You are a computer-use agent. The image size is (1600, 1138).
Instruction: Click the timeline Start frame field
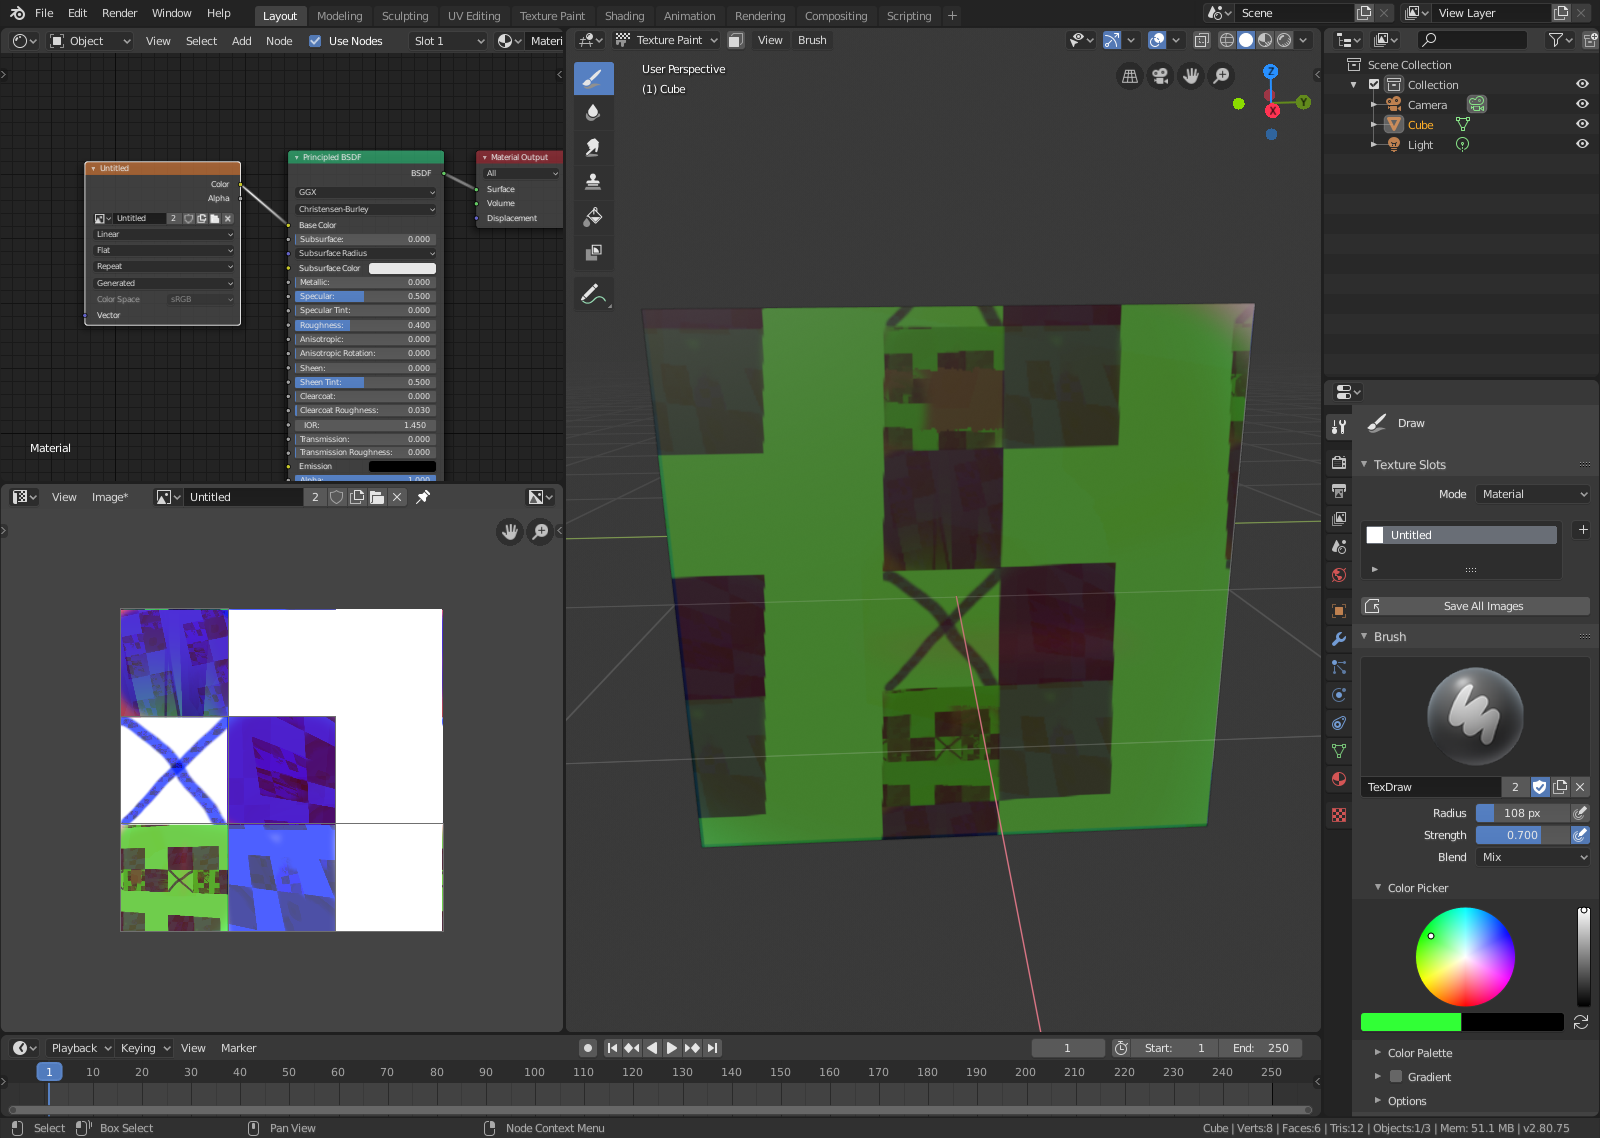(1177, 1048)
